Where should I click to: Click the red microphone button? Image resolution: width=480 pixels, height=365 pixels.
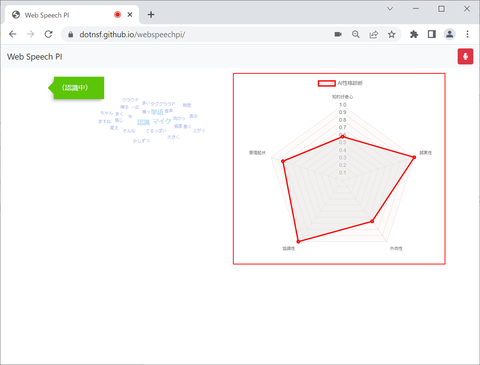(x=465, y=56)
